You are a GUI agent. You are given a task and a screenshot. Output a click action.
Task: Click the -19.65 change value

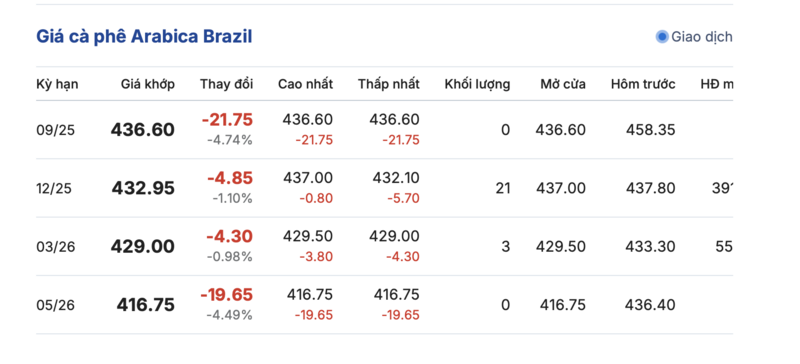pos(227,295)
